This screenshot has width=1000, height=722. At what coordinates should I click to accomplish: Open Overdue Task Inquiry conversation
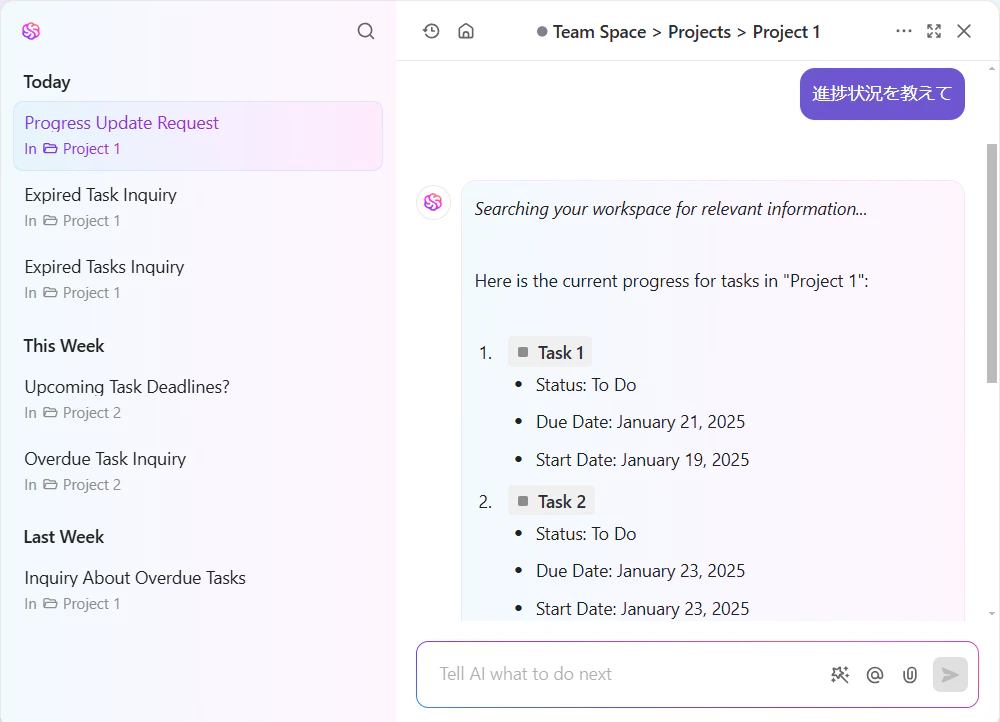198,472
